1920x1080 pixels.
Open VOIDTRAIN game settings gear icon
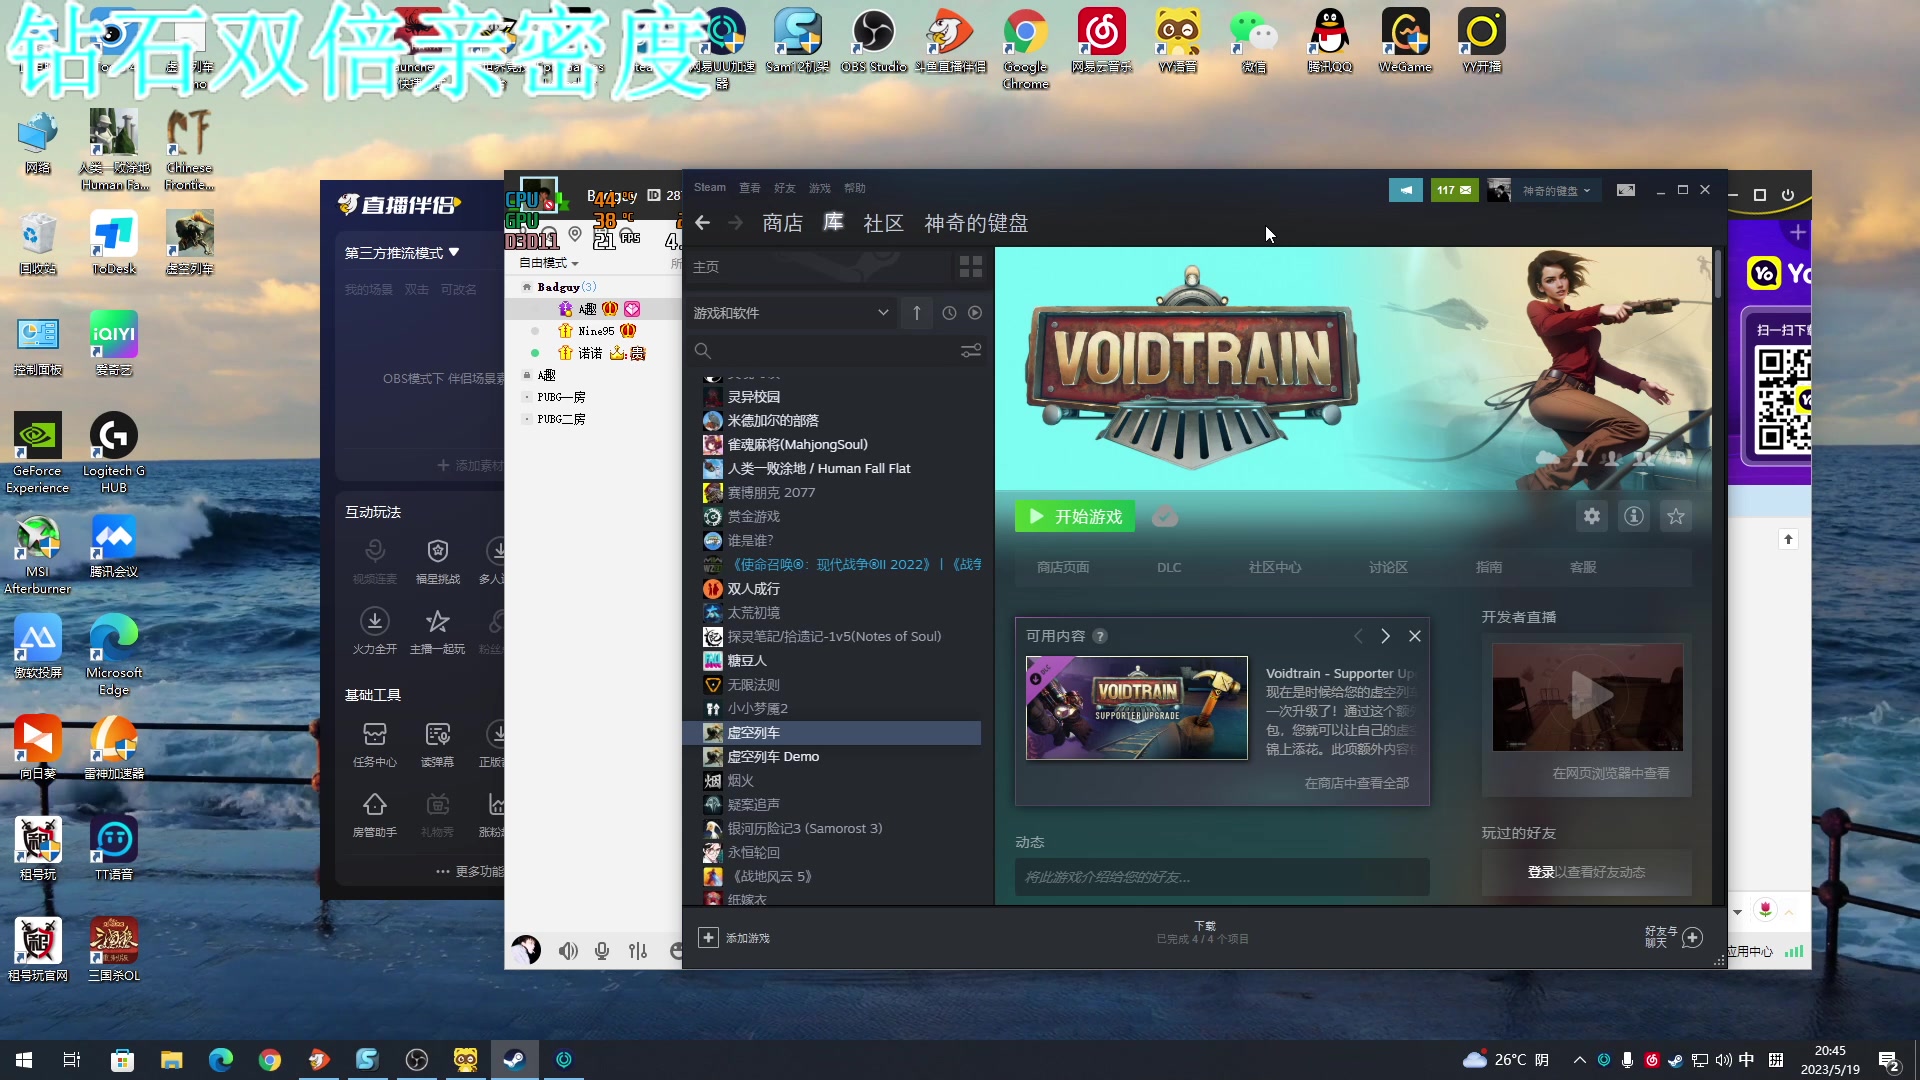point(1592,517)
